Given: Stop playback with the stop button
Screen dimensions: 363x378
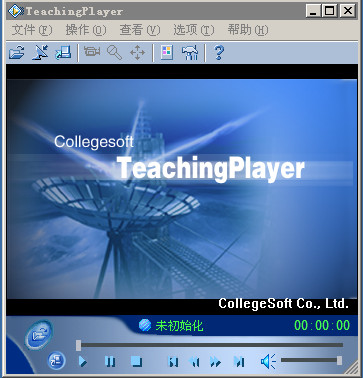Looking at the screenshot, I should coord(137,361).
